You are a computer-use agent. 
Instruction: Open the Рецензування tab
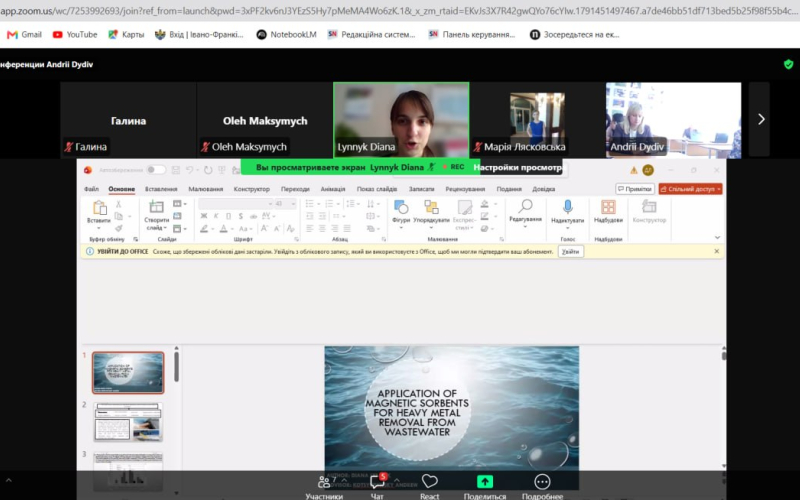(465, 189)
